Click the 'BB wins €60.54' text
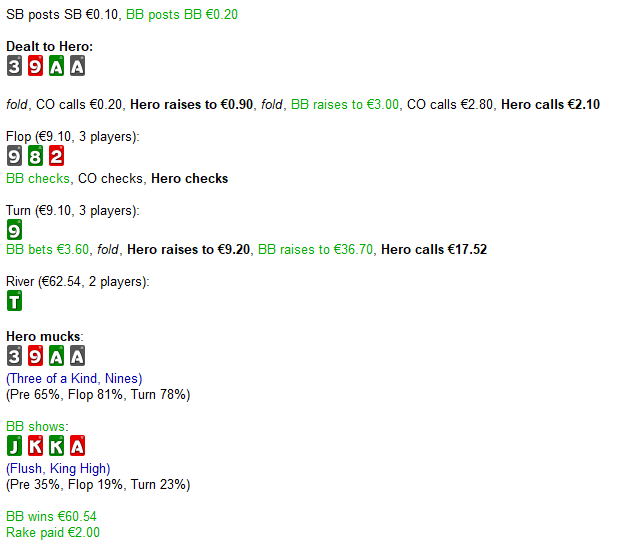The height and width of the screenshot is (555, 642). pyautogui.click(x=51, y=516)
